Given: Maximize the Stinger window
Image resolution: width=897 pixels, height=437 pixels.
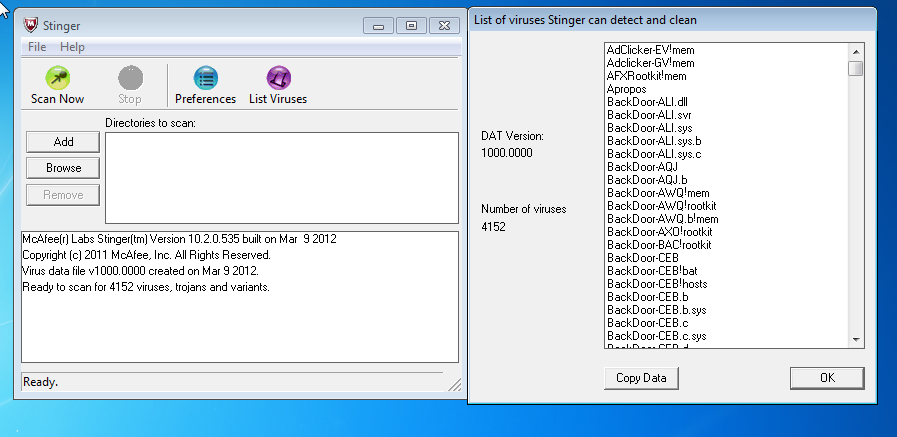Looking at the screenshot, I should [411, 26].
